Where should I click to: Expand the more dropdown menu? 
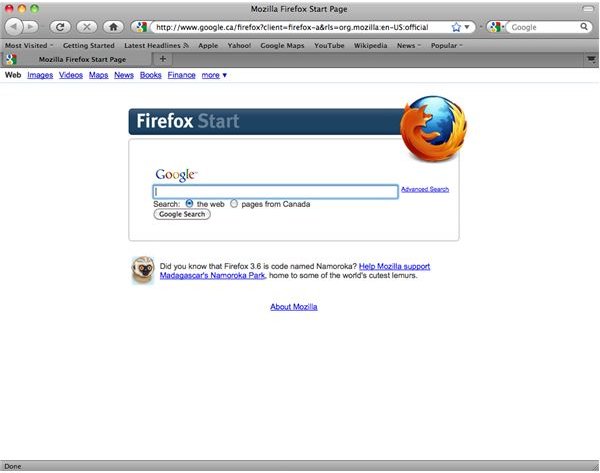[x=214, y=75]
